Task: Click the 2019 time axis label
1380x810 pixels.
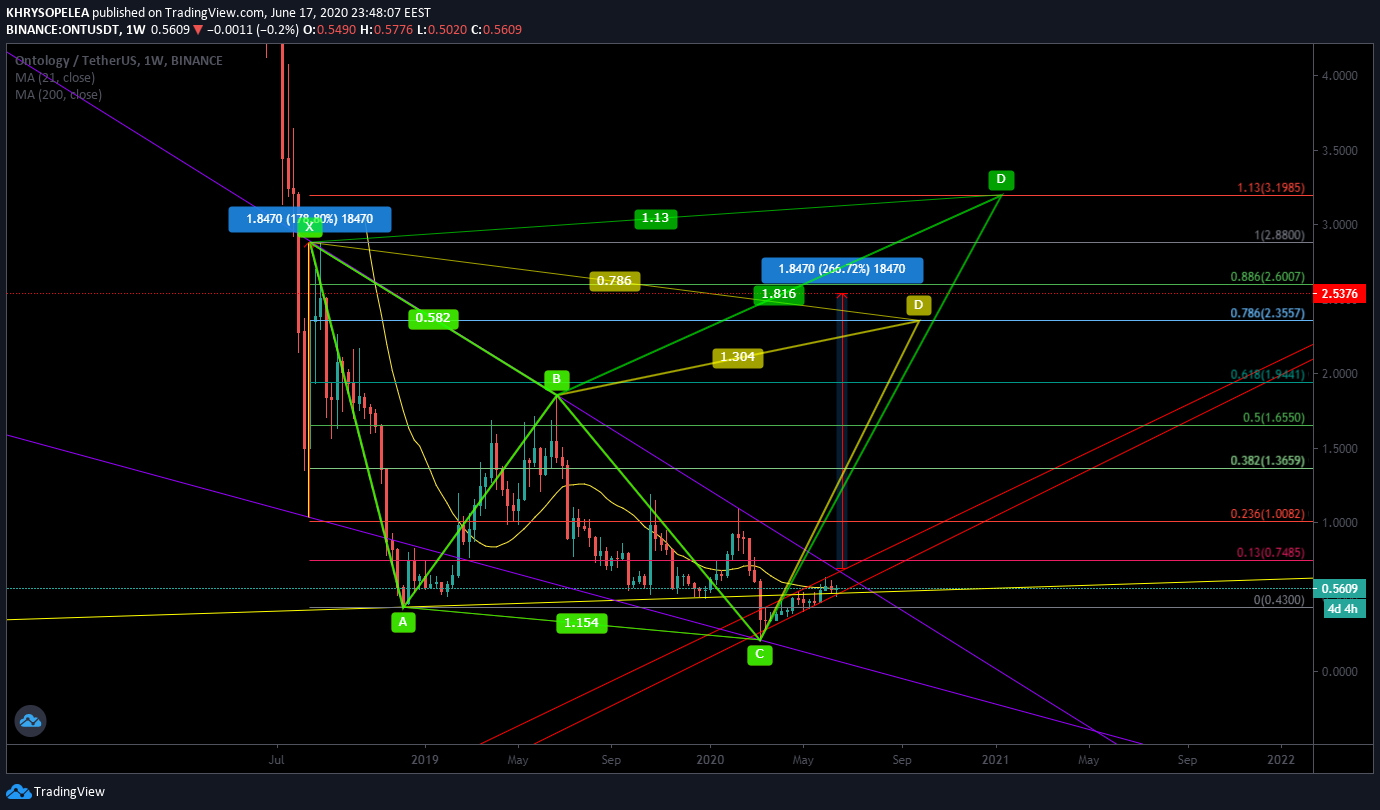Action: click(425, 760)
